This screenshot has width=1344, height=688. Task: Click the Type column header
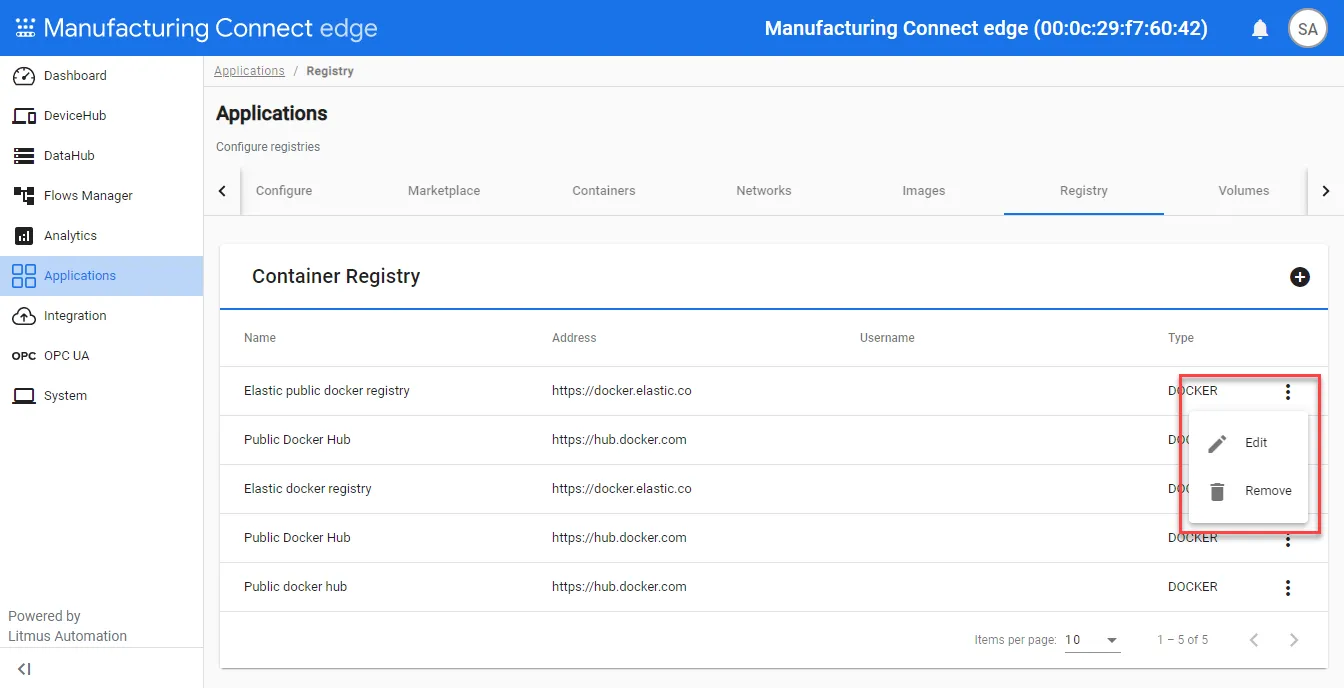point(1181,338)
